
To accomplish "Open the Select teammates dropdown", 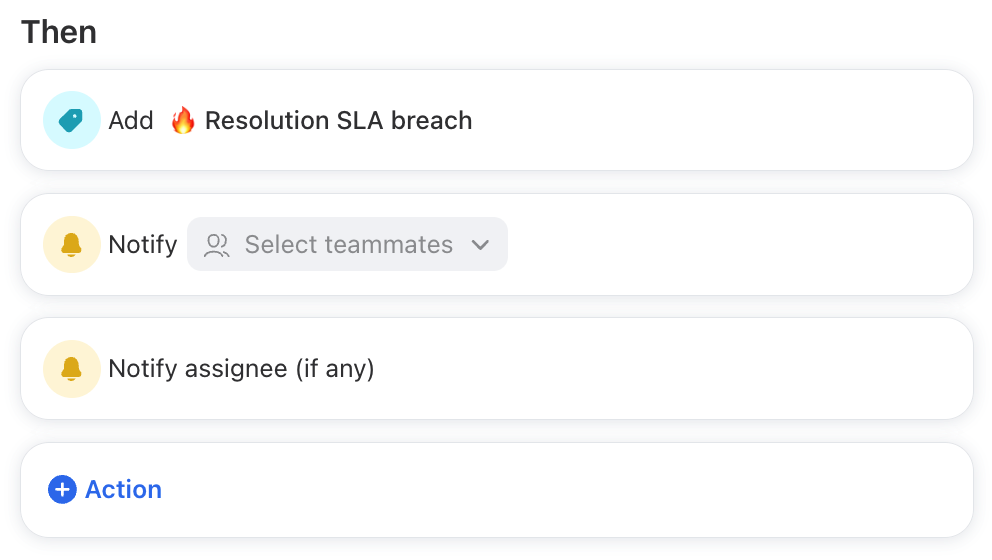I will pyautogui.click(x=347, y=244).
